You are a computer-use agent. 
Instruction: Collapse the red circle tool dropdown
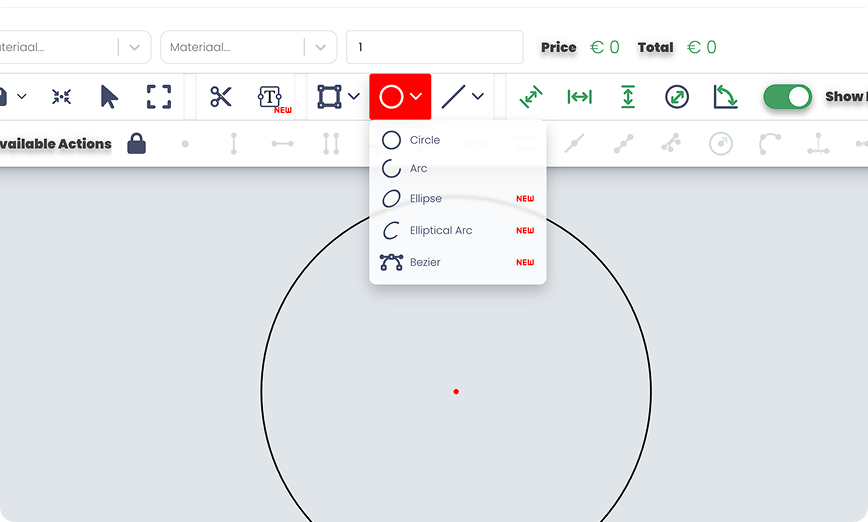(416, 97)
